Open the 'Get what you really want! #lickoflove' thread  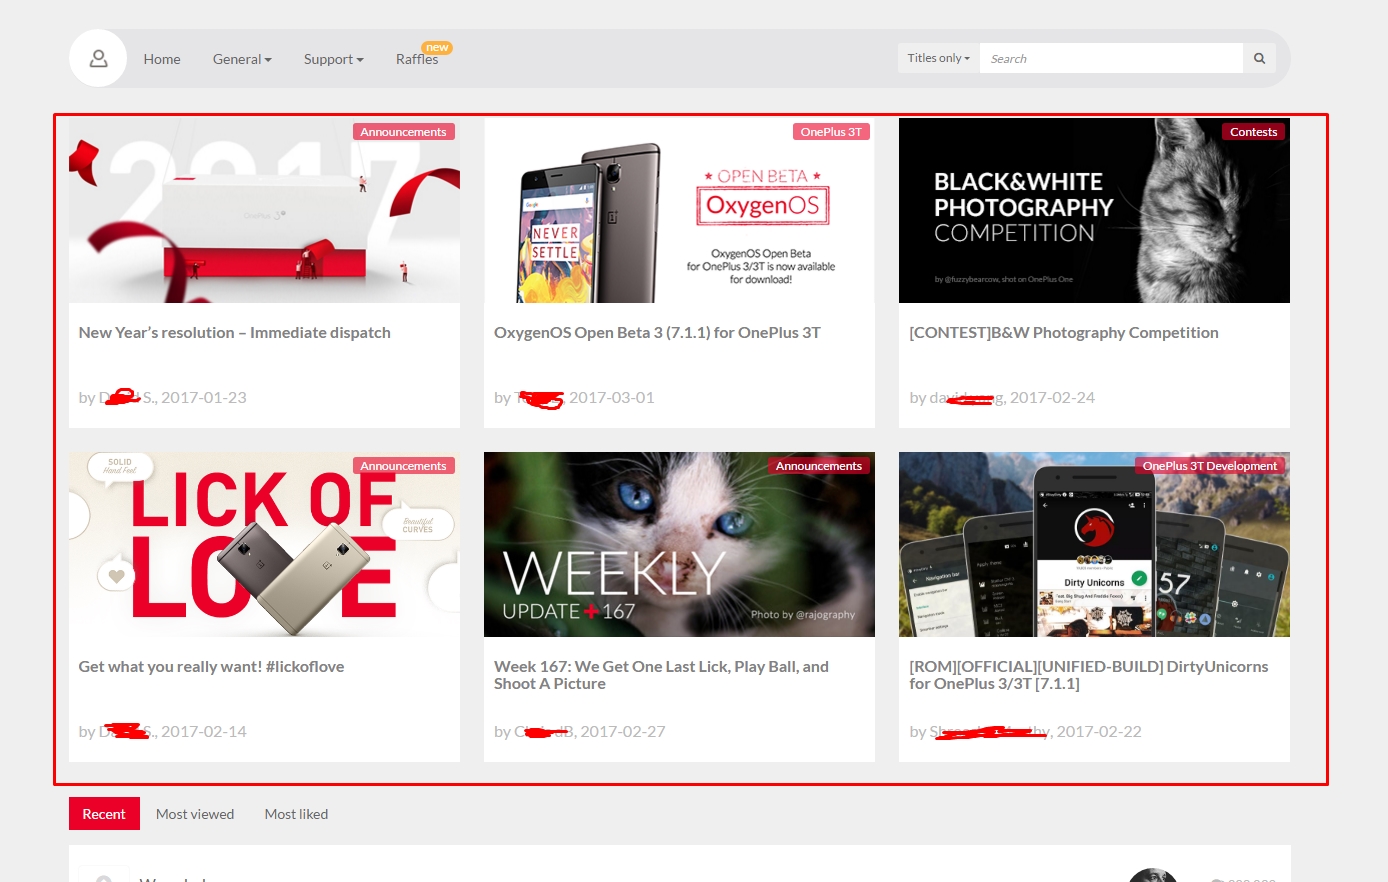tap(211, 667)
